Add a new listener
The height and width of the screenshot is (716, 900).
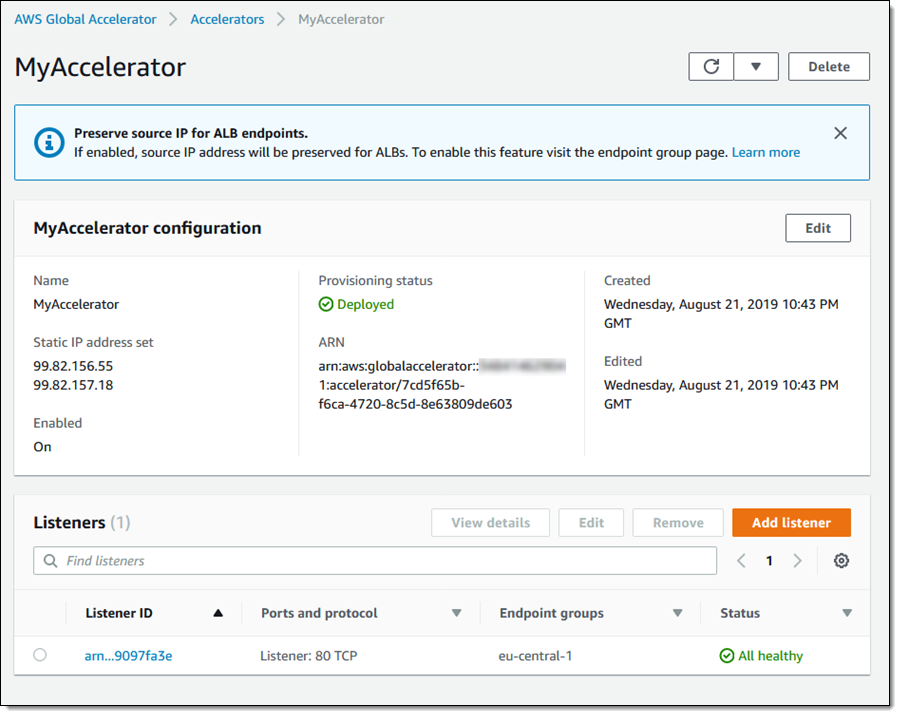(x=791, y=523)
